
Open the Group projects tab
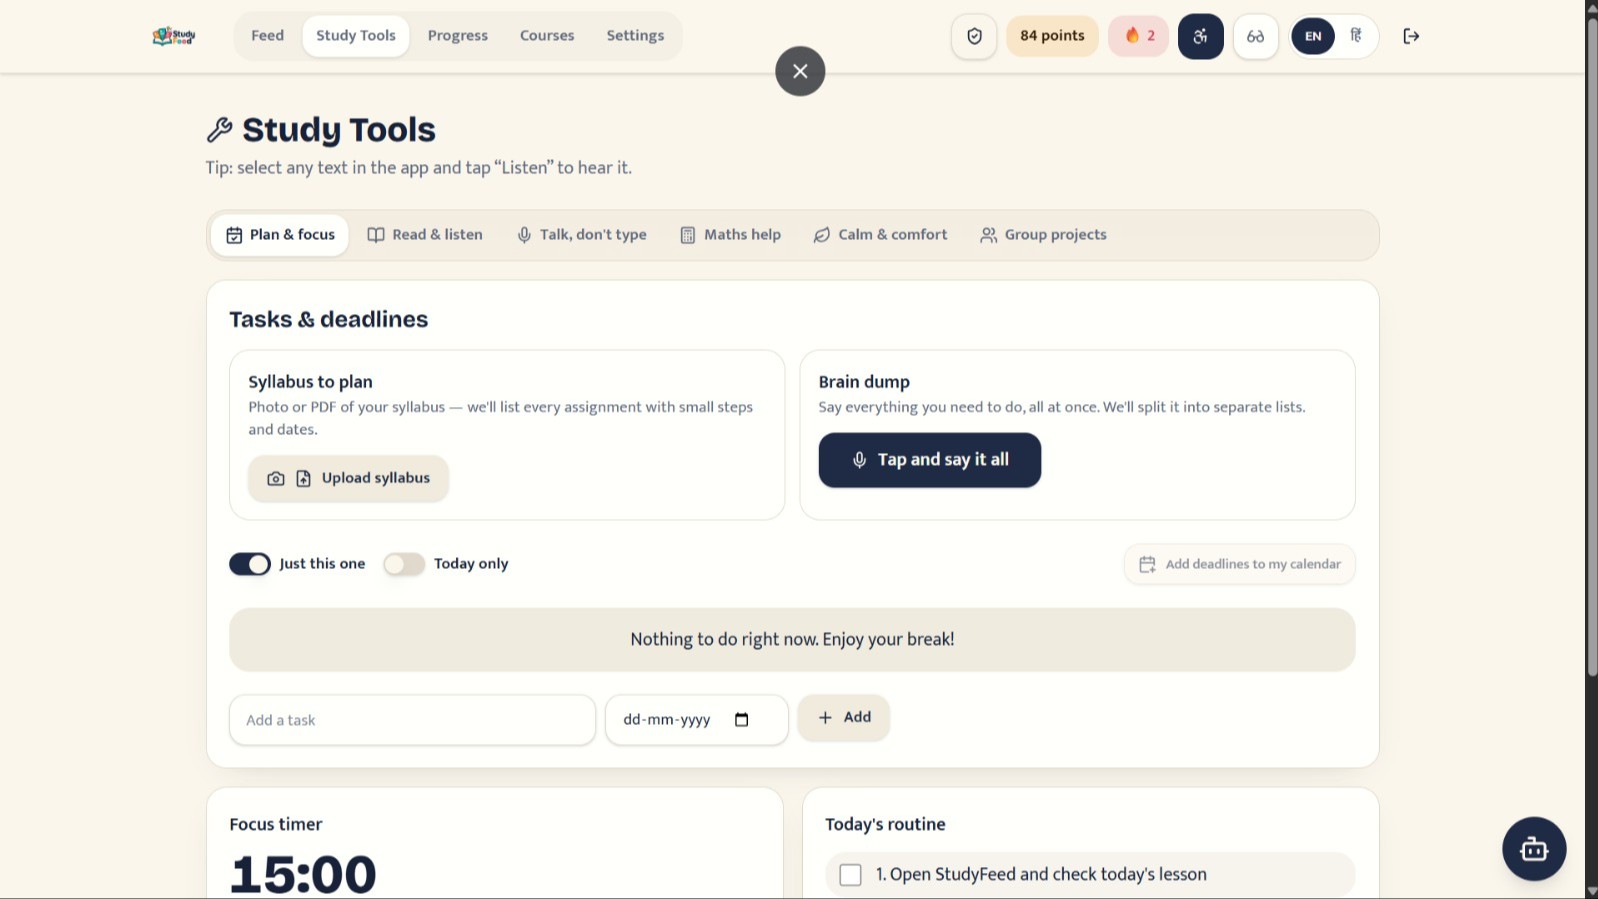[1043, 235]
